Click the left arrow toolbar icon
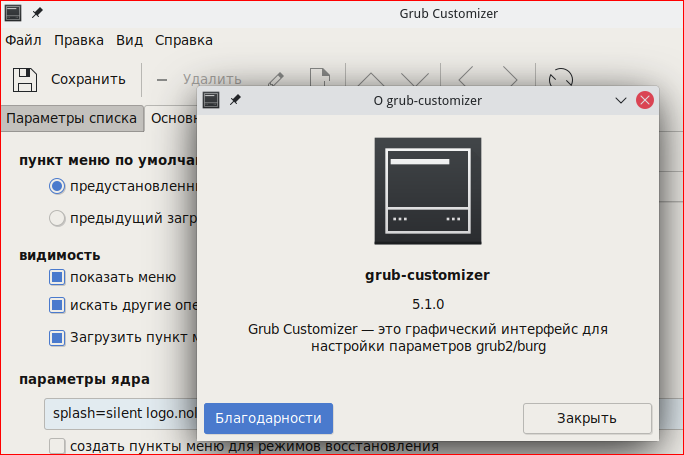 coord(465,77)
